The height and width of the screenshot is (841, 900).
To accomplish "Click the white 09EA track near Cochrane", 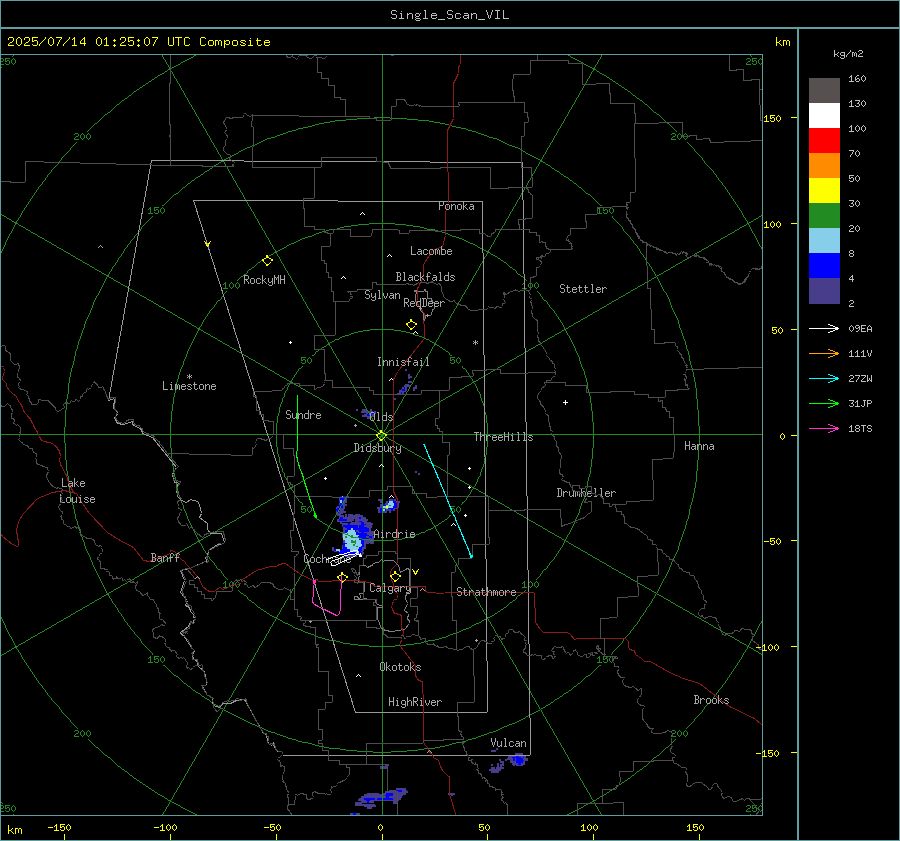I will click(x=346, y=558).
